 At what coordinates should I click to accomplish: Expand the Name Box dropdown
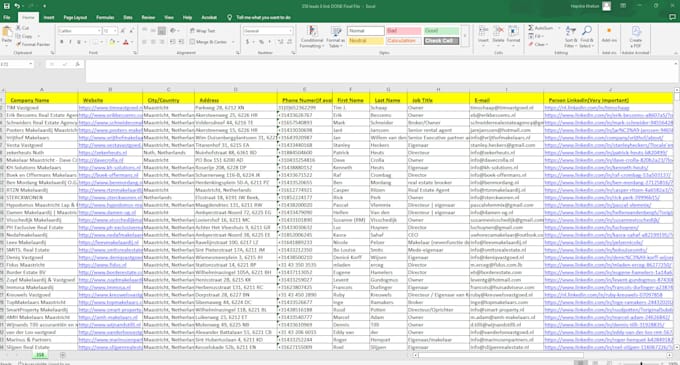tap(31, 64)
